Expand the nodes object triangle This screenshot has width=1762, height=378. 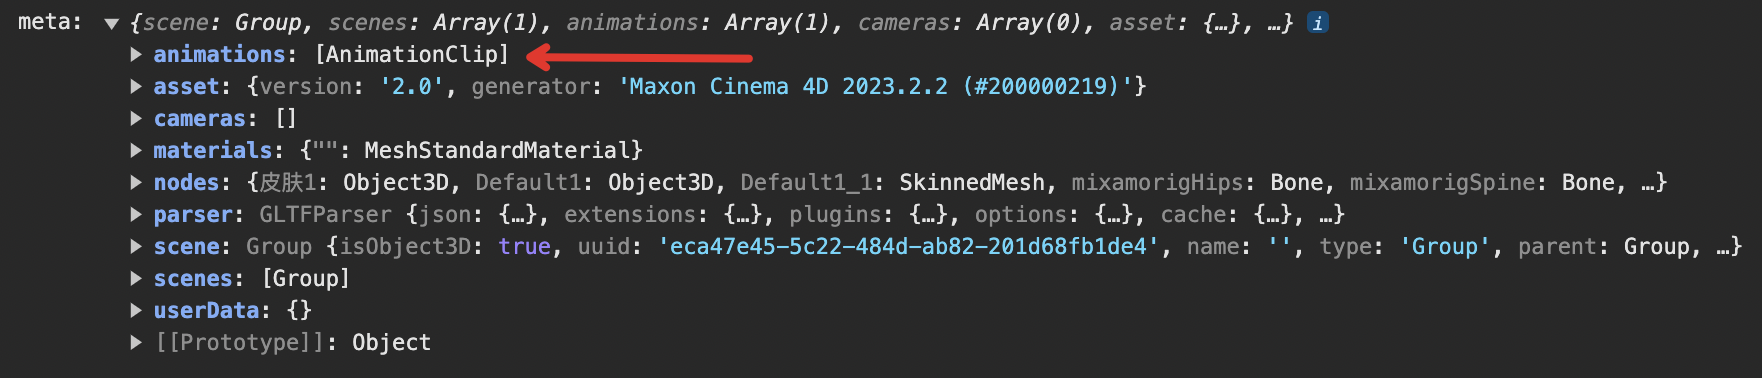coord(136,182)
